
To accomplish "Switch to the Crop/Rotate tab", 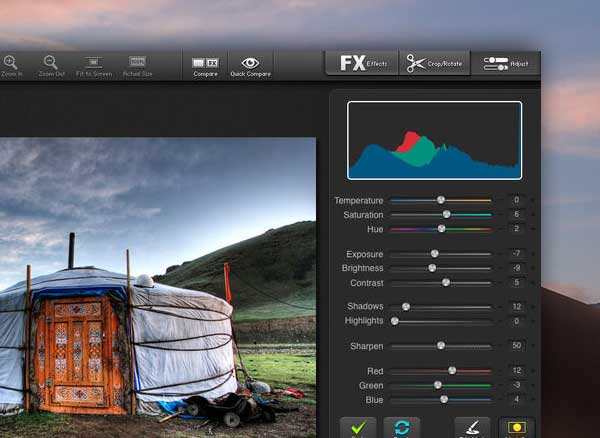I will (435, 63).
